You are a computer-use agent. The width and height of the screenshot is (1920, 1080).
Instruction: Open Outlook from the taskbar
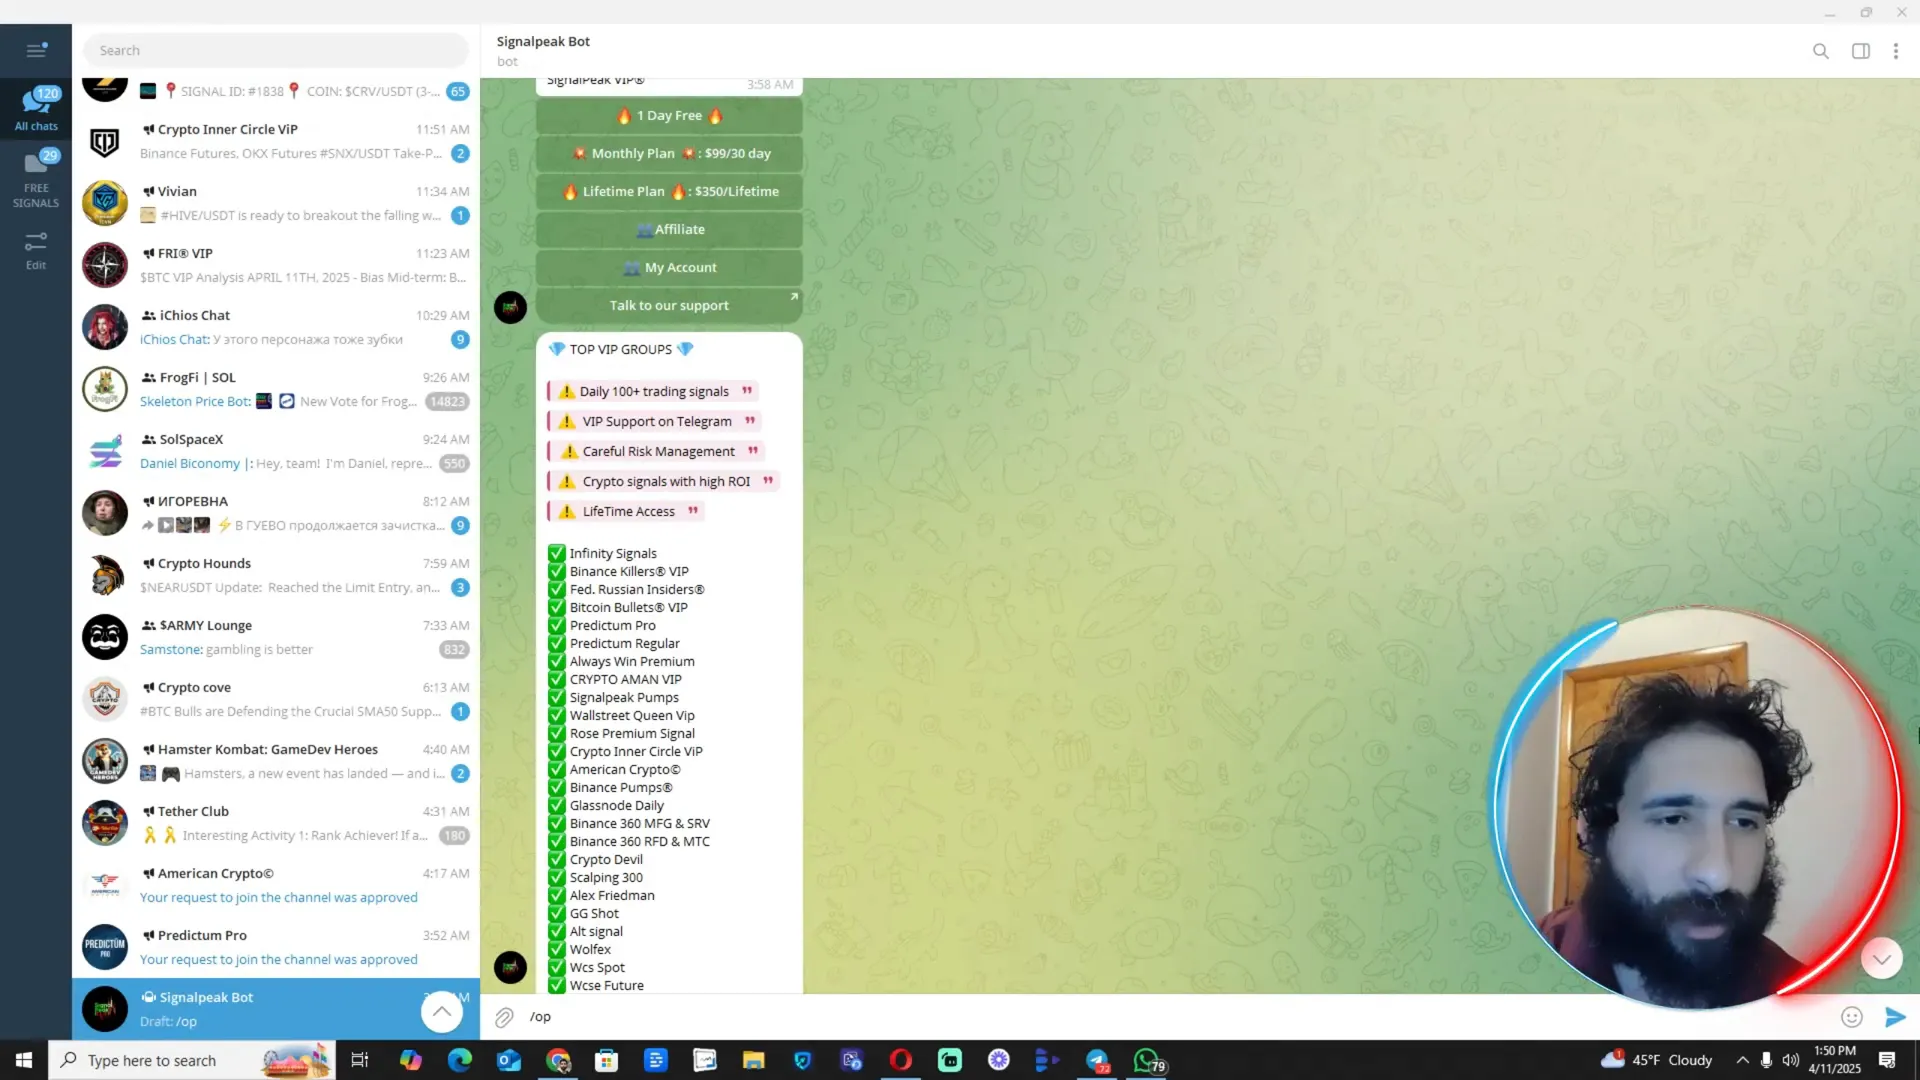[x=509, y=1060]
